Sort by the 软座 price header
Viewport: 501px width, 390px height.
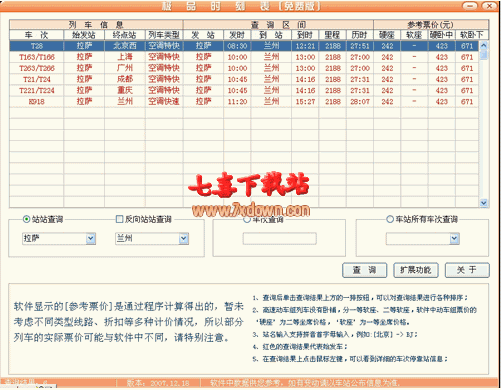point(414,35)
